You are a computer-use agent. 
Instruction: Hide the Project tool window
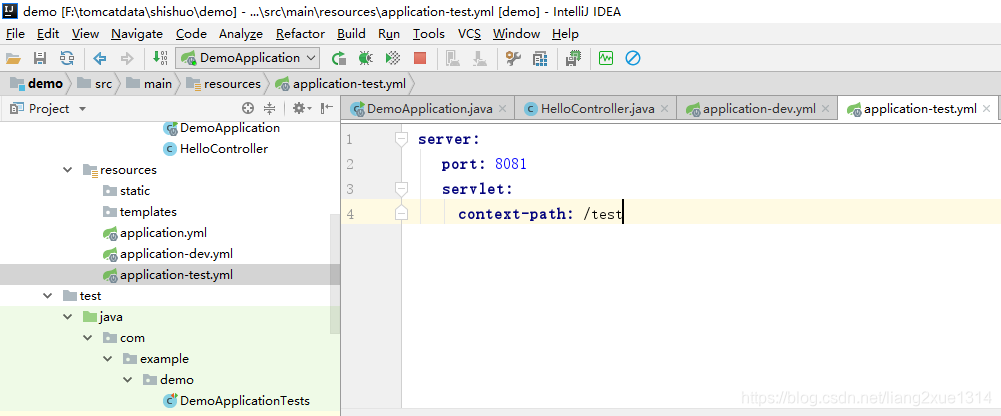pos(327,108)
